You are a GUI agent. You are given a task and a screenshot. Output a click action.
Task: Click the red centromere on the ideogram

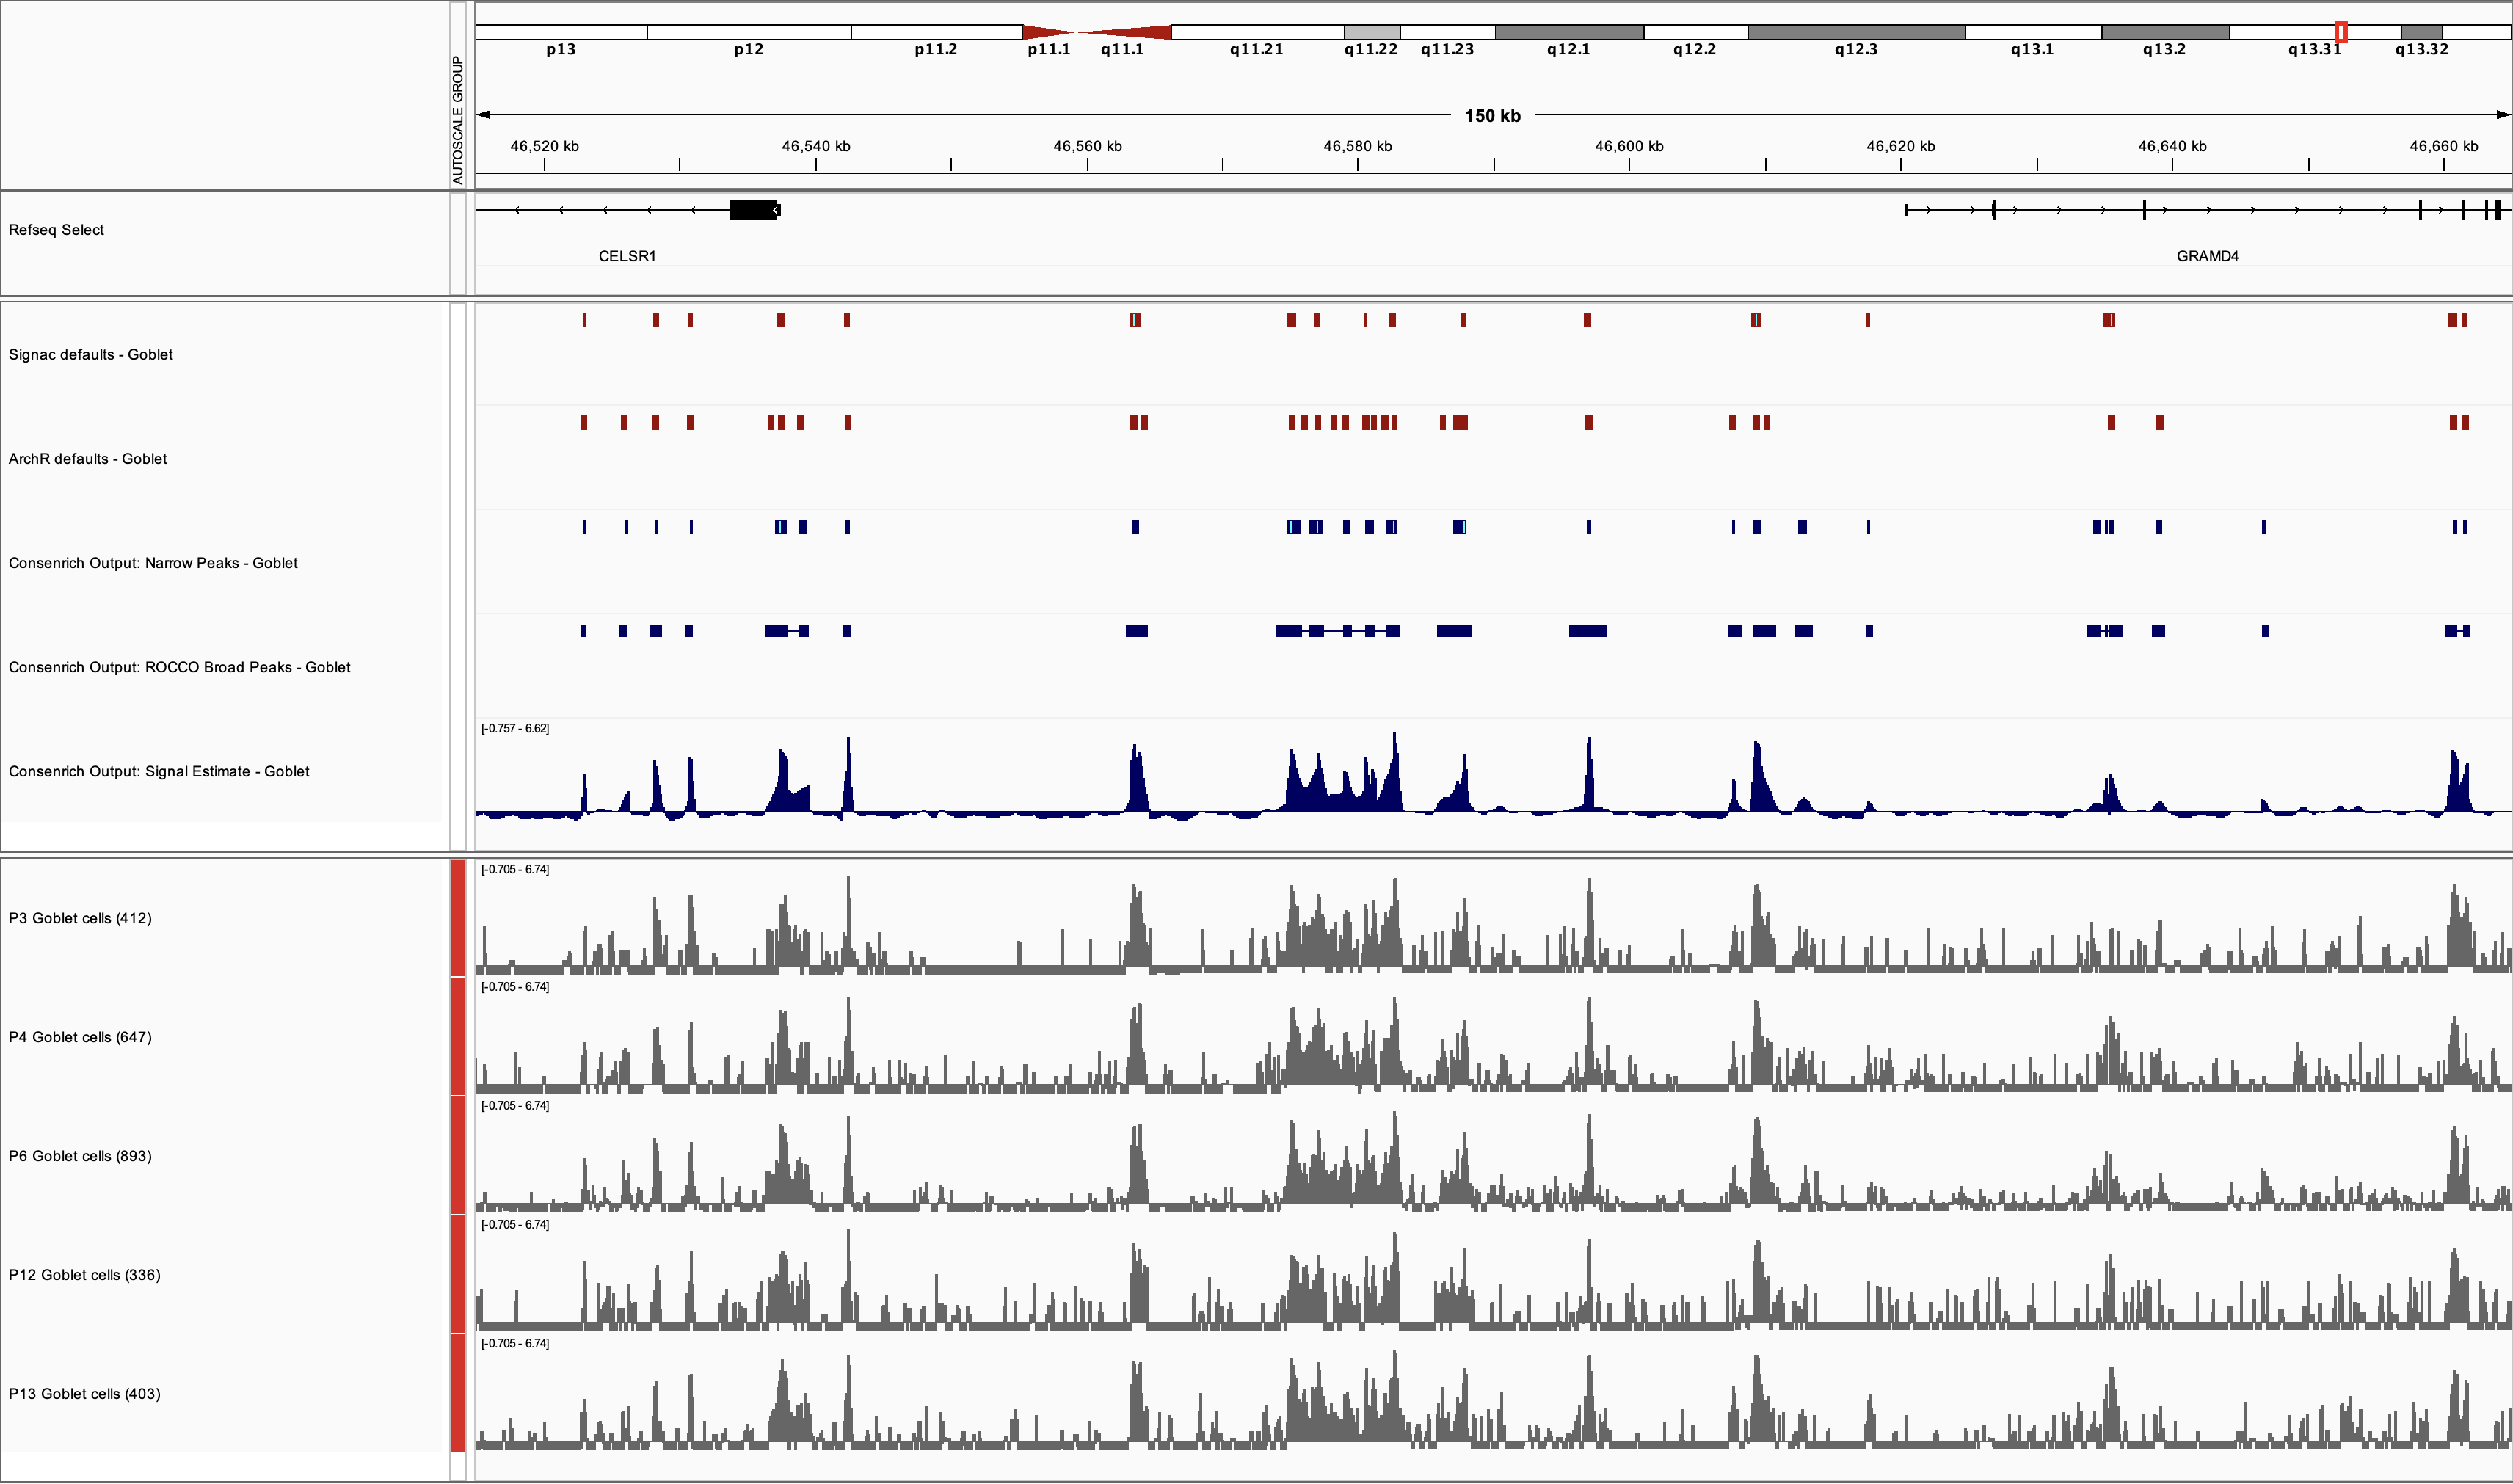(1097, 32)
